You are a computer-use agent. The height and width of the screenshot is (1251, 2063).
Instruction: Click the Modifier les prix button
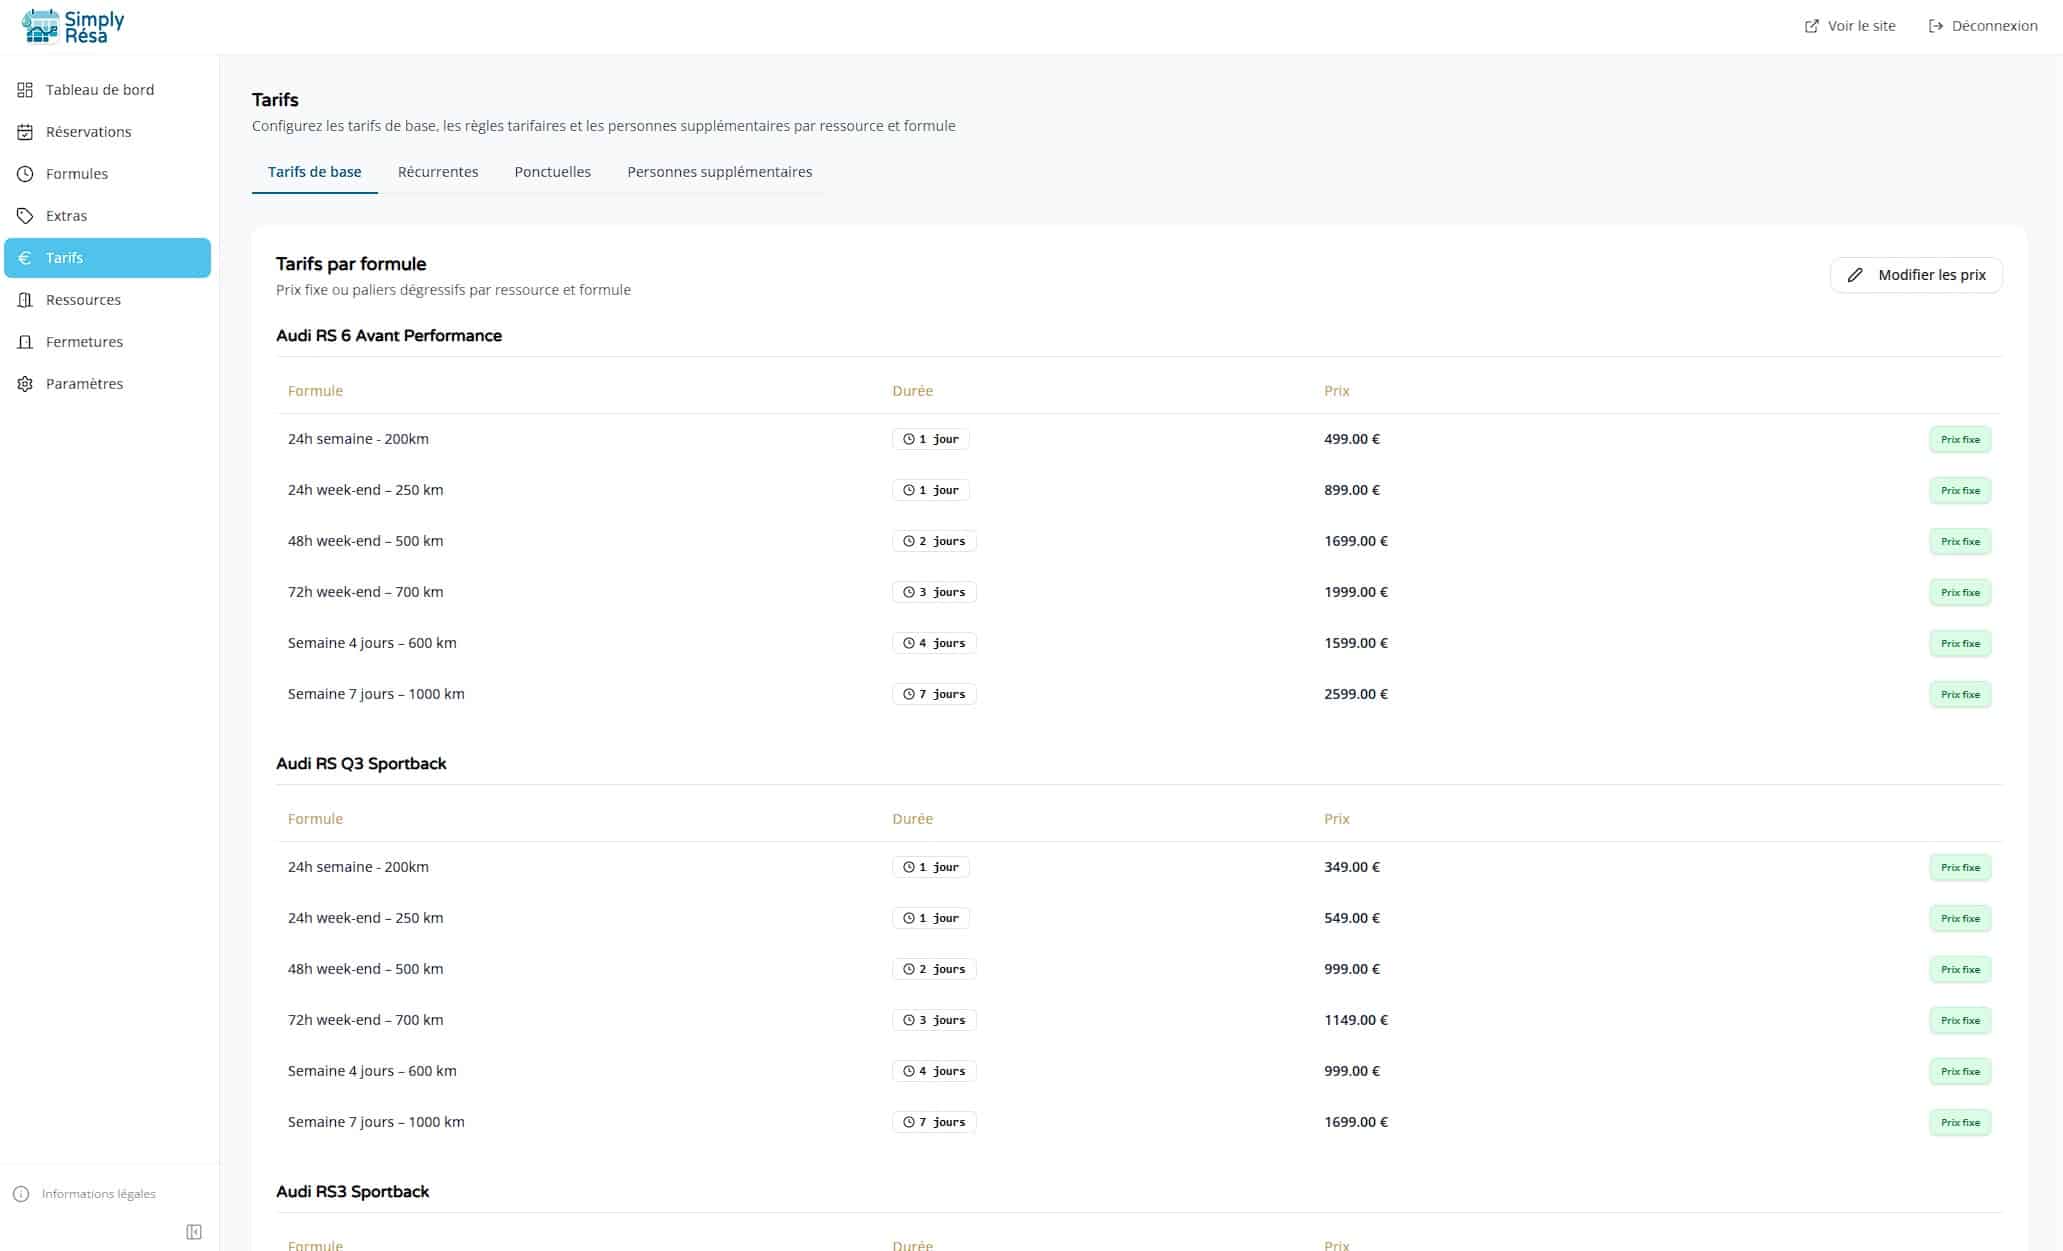coord(1915,274)
